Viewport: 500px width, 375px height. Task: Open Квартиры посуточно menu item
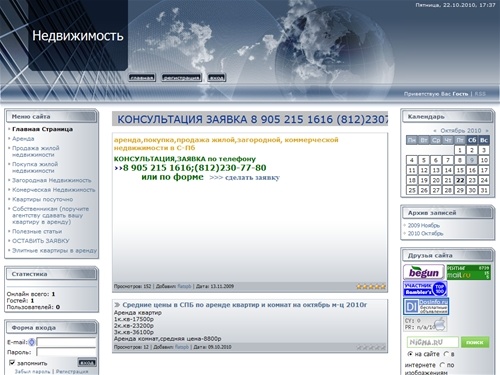(x=42, y=199)
